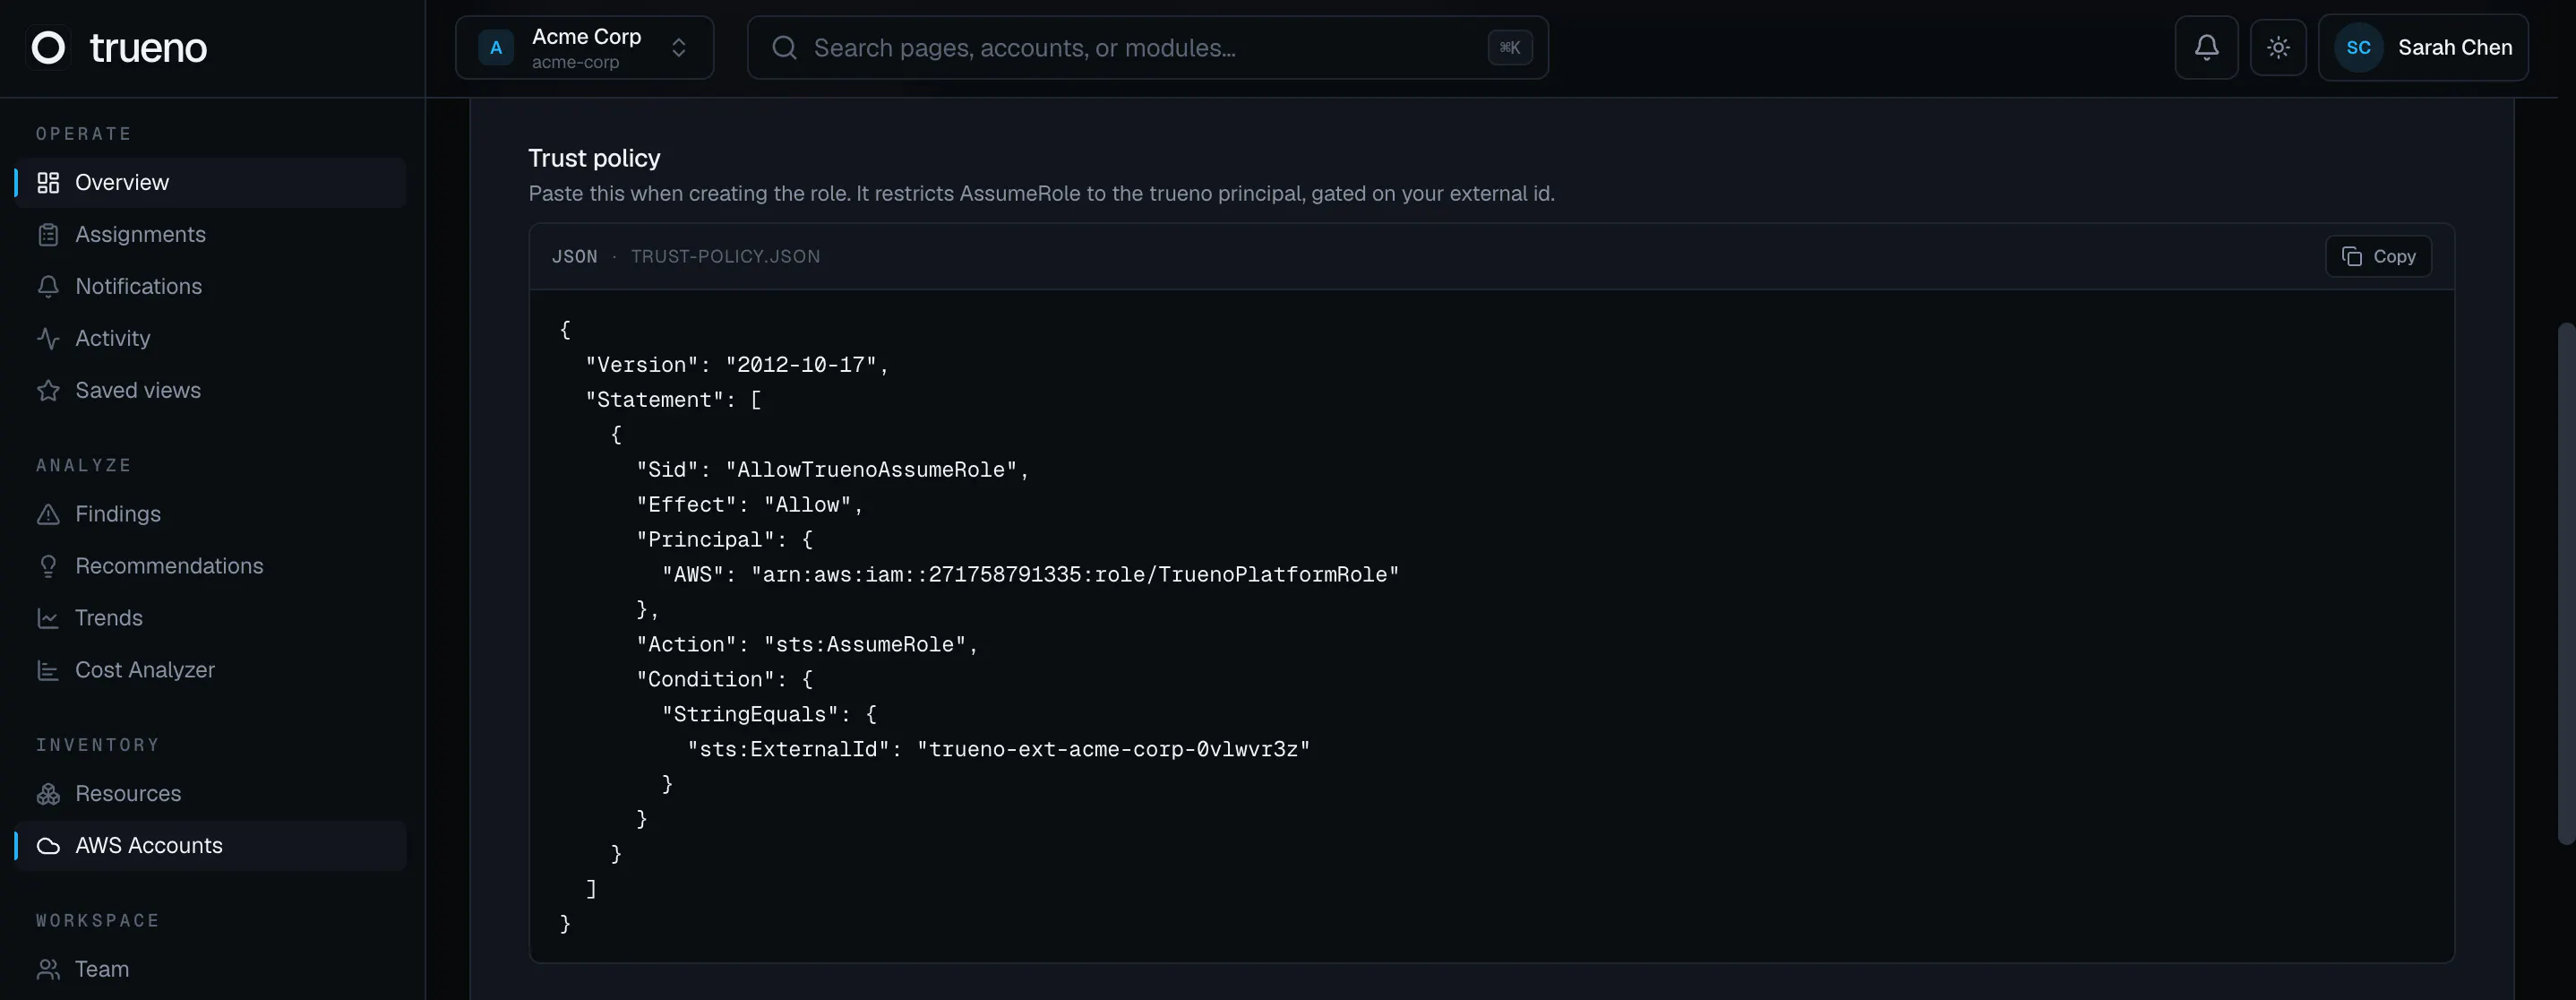
Task: Click the "Action": "sts:AssumeRole" line
Action: (x=807, y=645)
